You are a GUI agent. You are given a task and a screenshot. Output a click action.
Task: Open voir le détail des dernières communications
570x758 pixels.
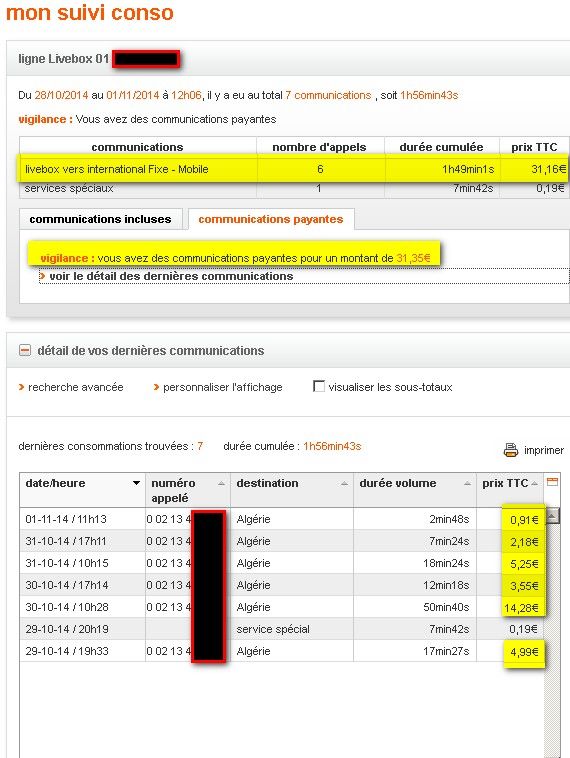click(x=171, y=276)
